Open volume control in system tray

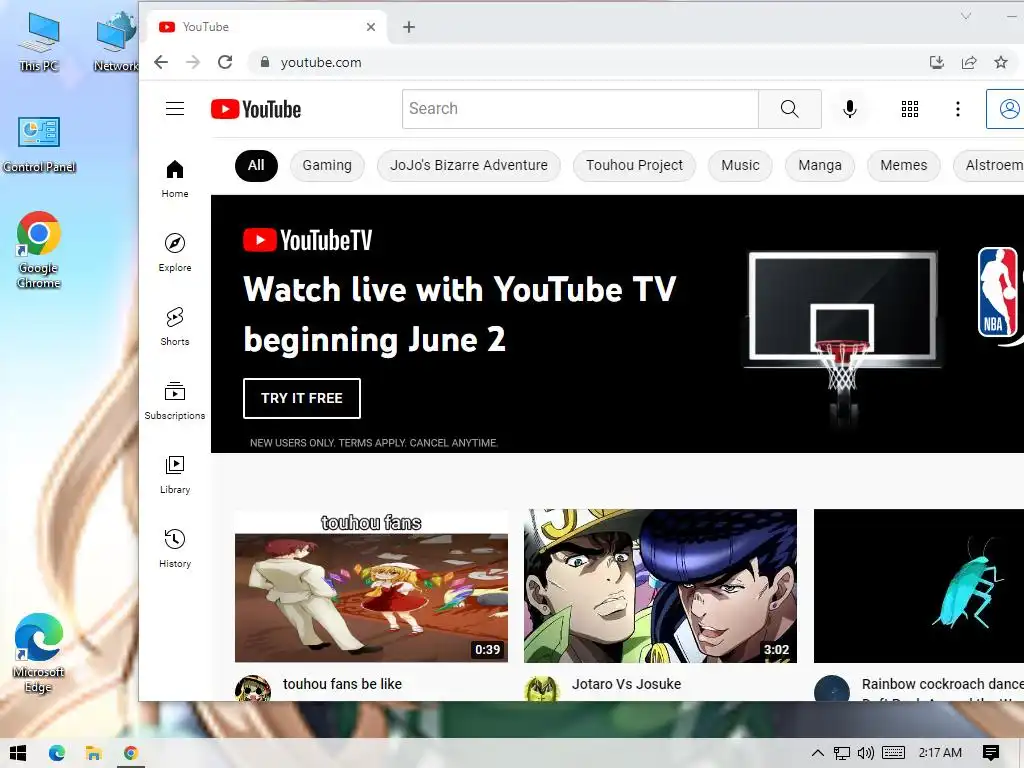[x=865, y=753]
